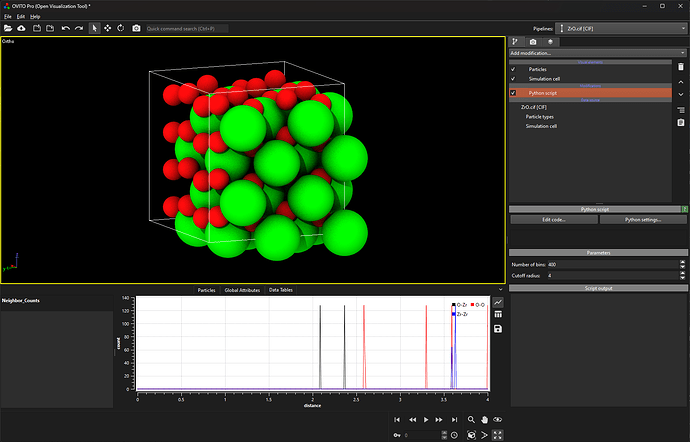Adjust the Cutoff radius spinner arrows
The image size is (690, 442).
click(683, 276)
